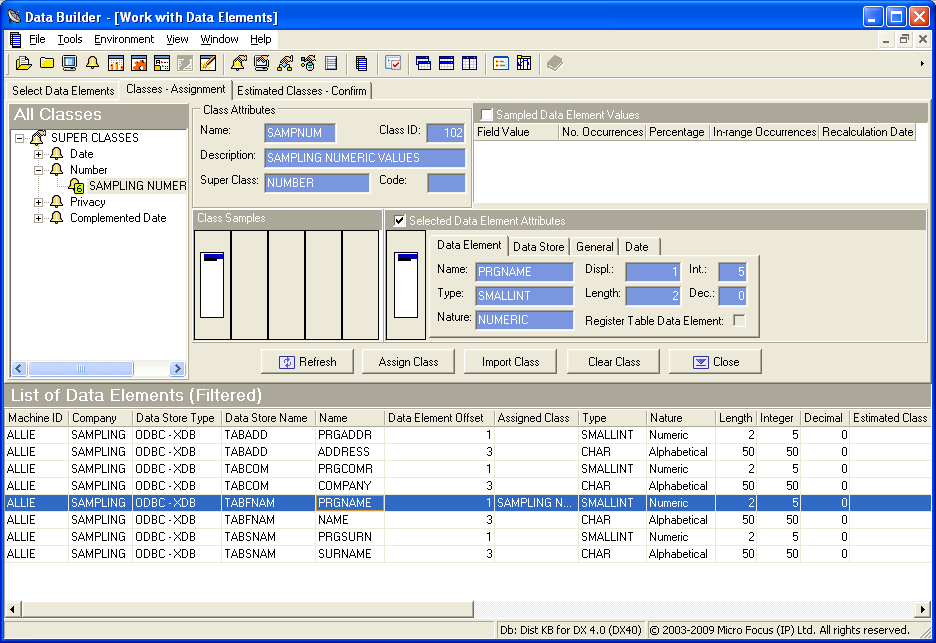Image resolution: width=936 pixels, height=643 pixels.
Task: Click the Assign Class button
Action: click(408, 361)
